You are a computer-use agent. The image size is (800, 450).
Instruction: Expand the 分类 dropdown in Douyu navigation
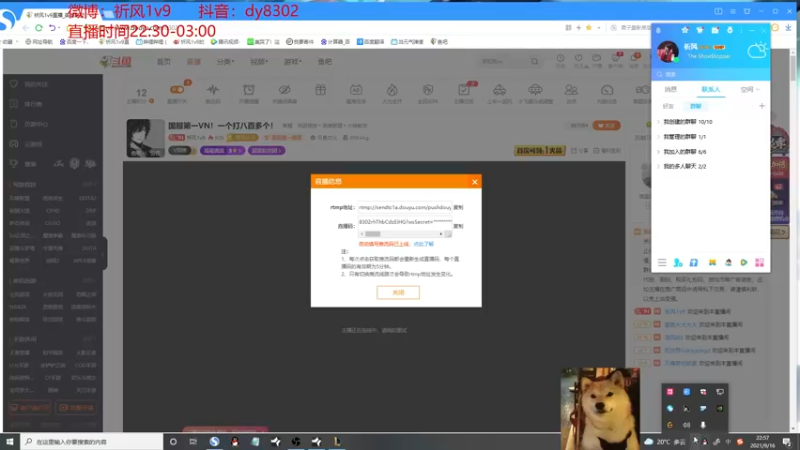[x=225, y=62]
